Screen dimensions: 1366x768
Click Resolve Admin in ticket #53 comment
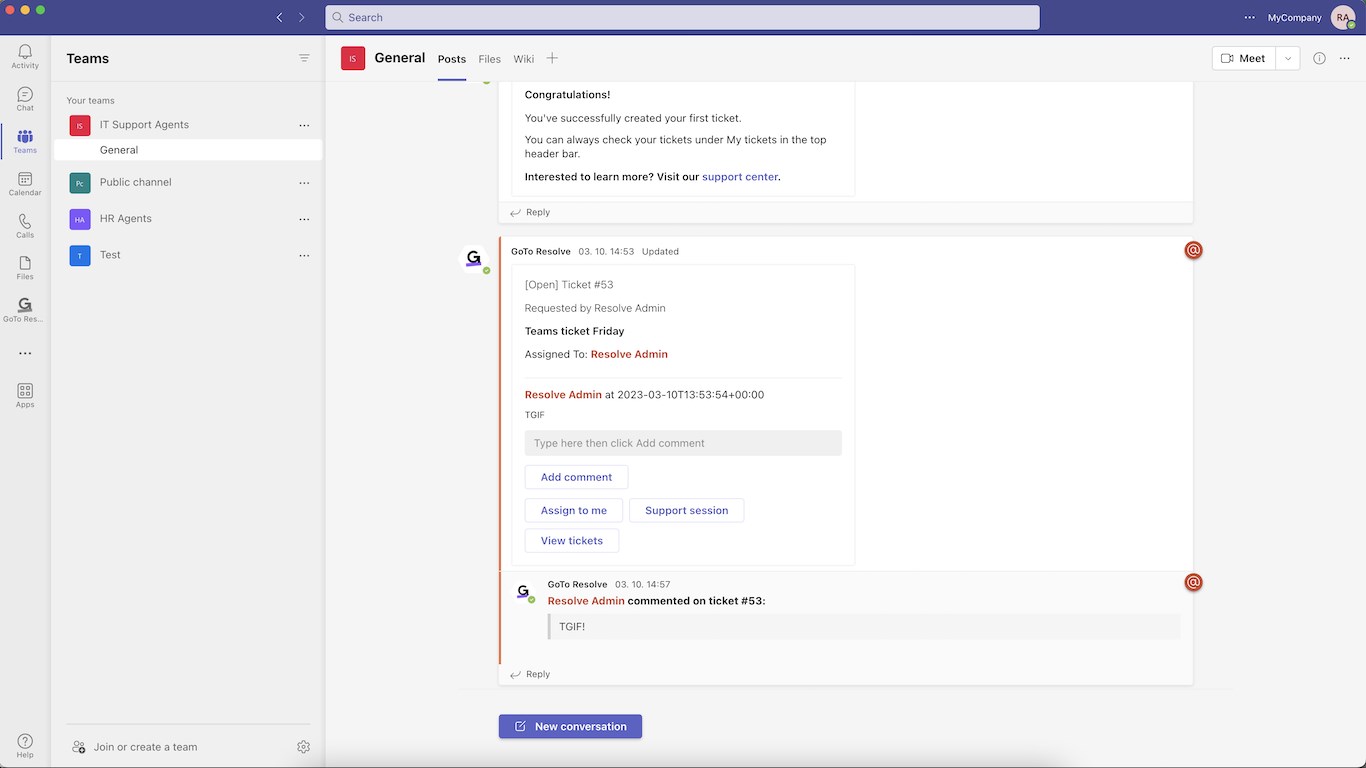click(586, 601)
